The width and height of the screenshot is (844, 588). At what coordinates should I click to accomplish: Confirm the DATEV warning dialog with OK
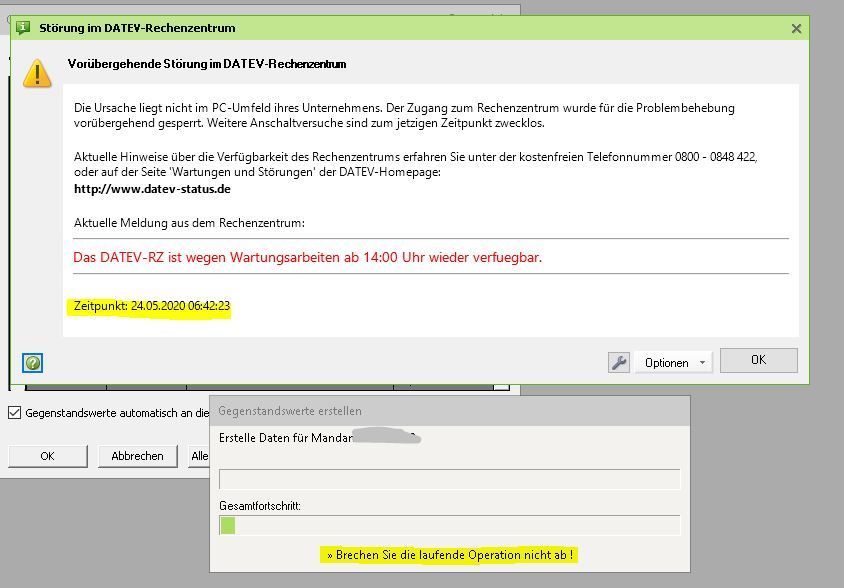tap(758, 360)
